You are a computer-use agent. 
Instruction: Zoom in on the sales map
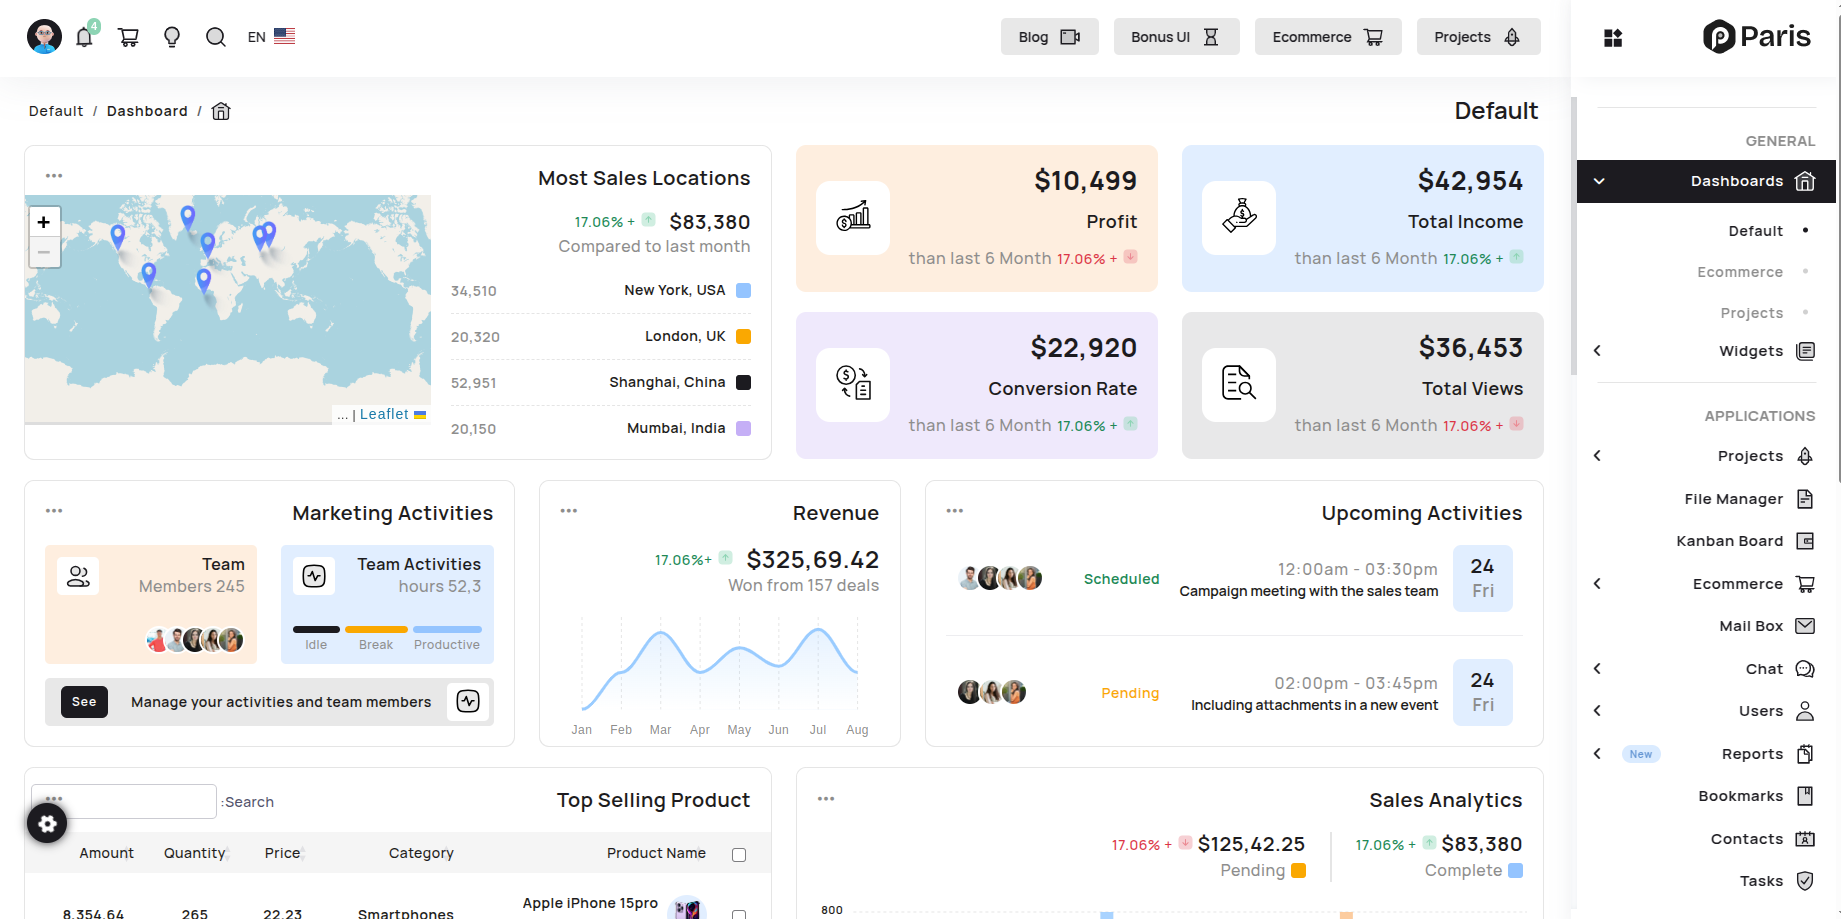(44, 222)
